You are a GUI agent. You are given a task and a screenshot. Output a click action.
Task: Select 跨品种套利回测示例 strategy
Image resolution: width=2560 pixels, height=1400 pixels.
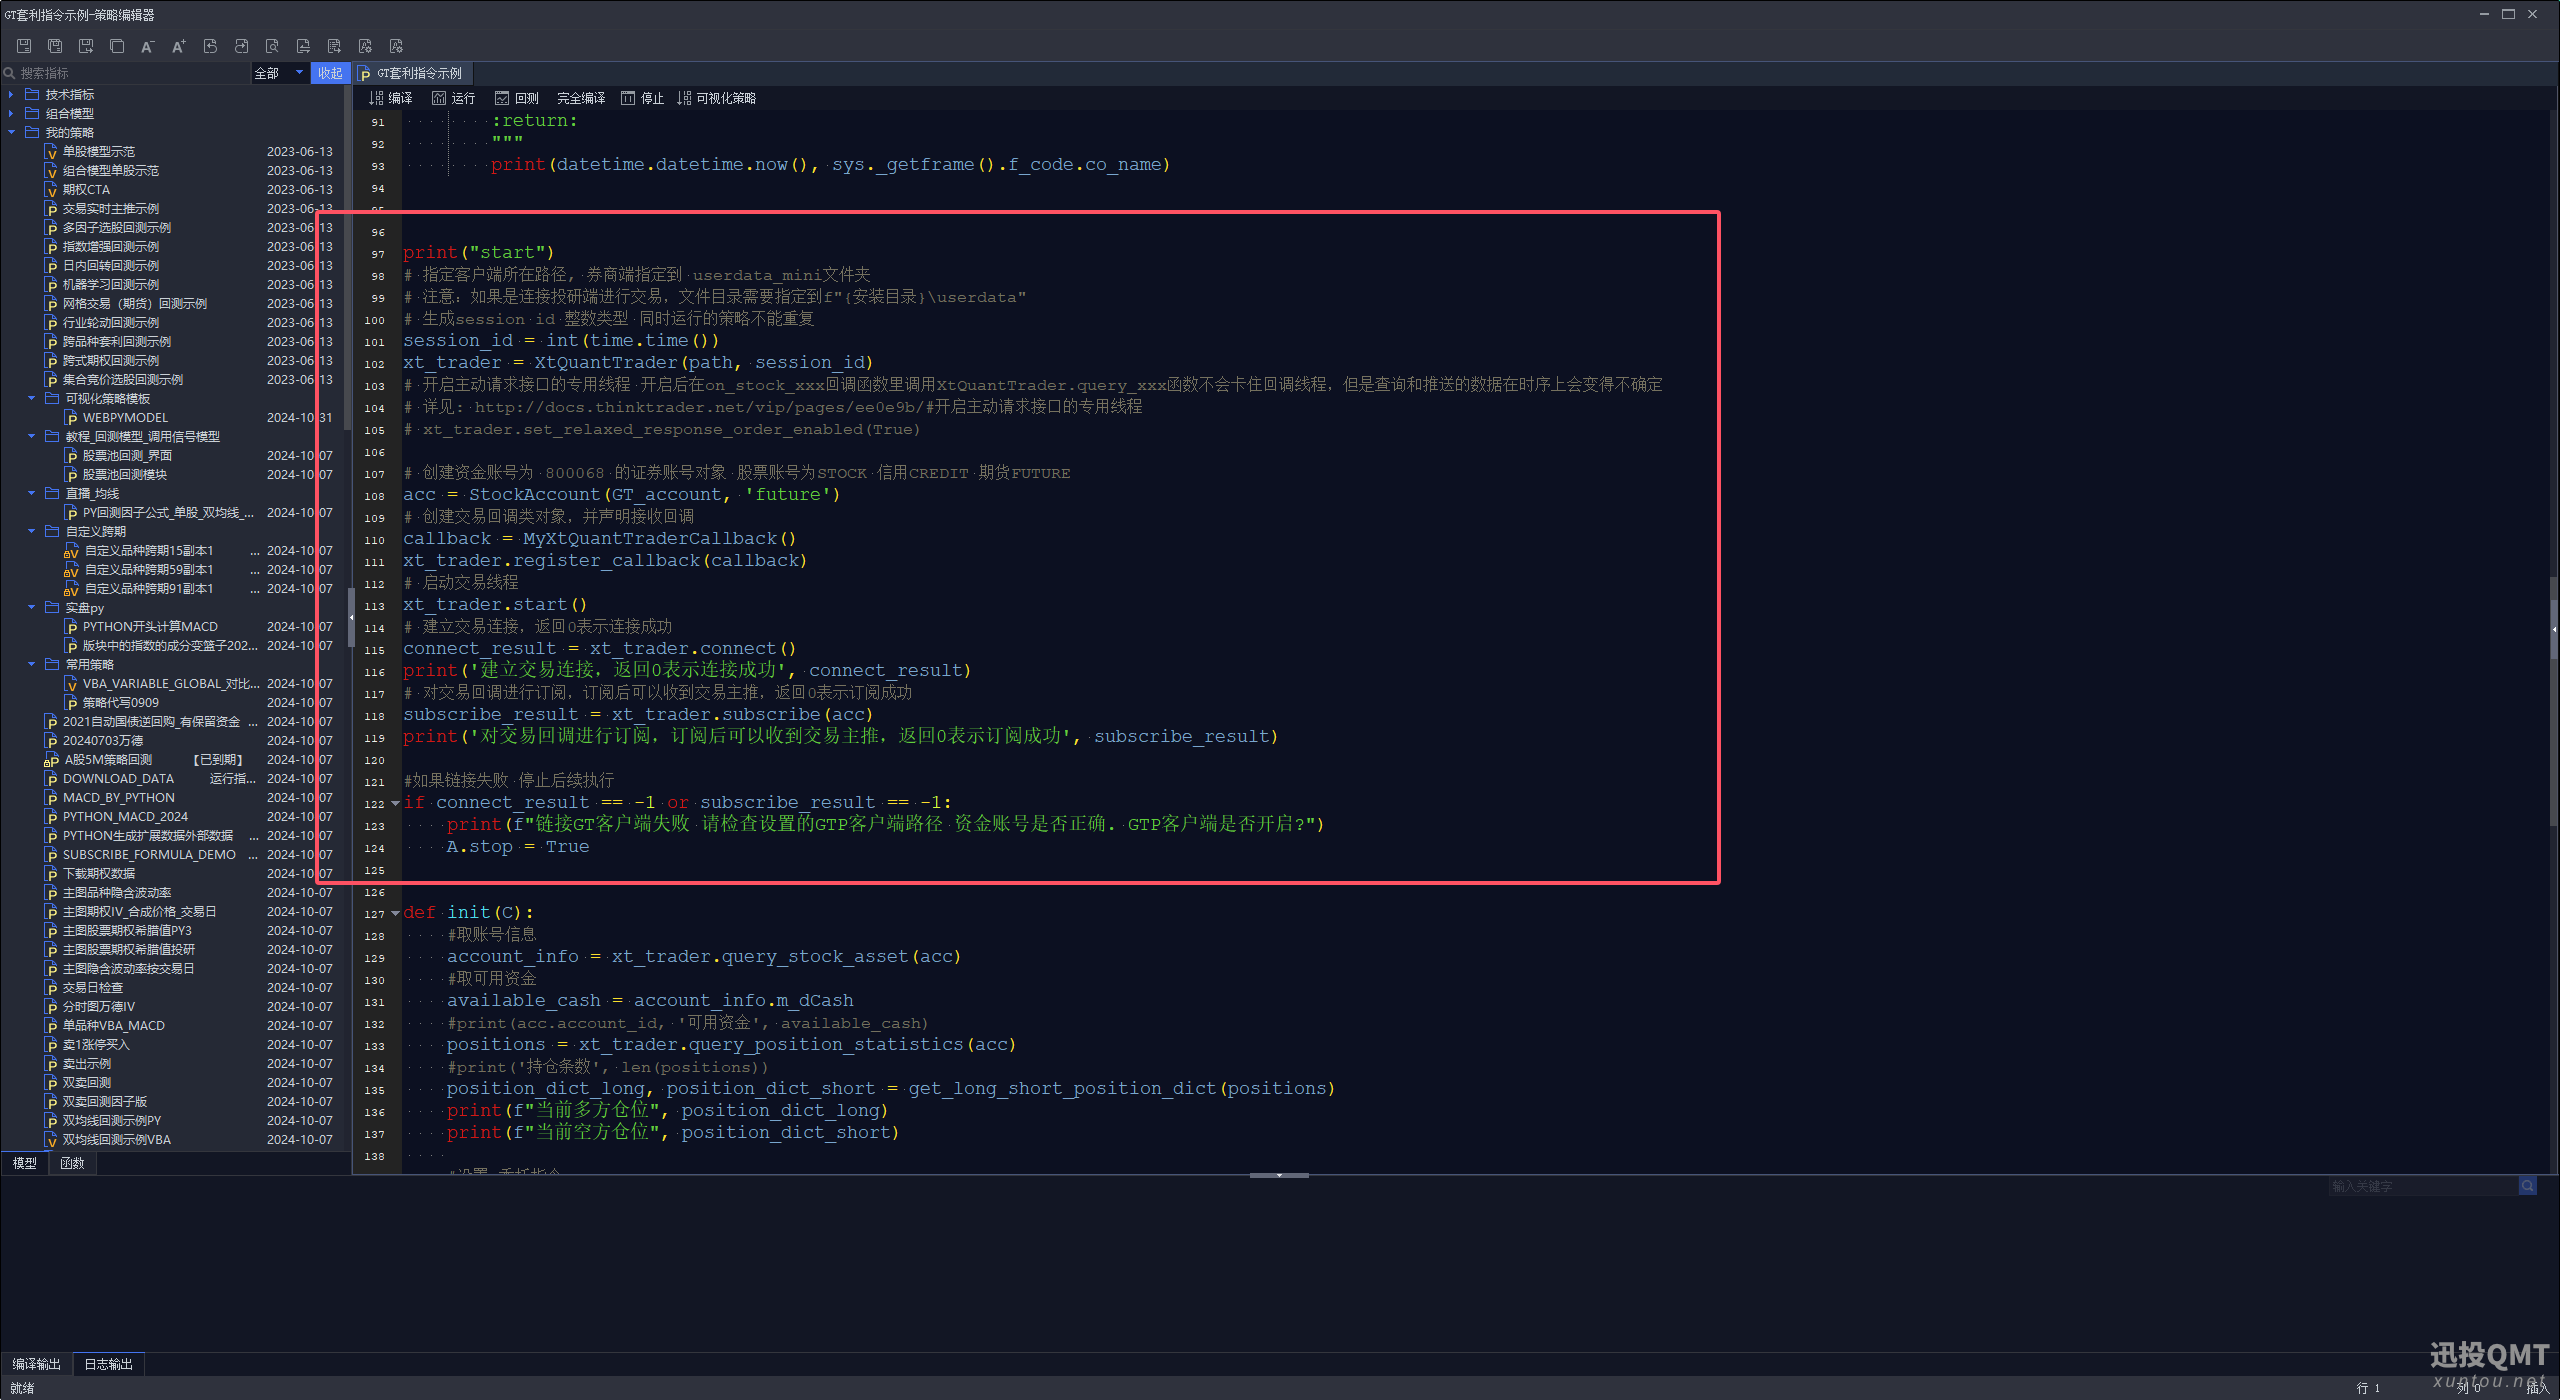pos(116,342)
